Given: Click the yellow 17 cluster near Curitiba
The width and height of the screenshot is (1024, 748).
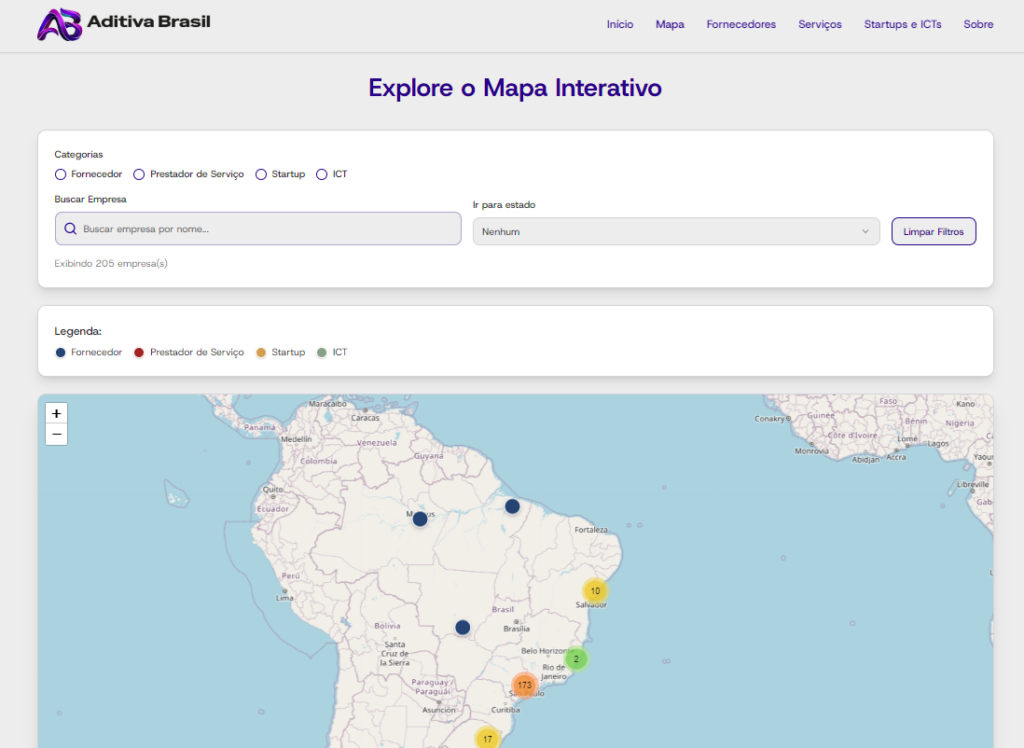Looking at the screenshot, I should click(x=487, y=738).
